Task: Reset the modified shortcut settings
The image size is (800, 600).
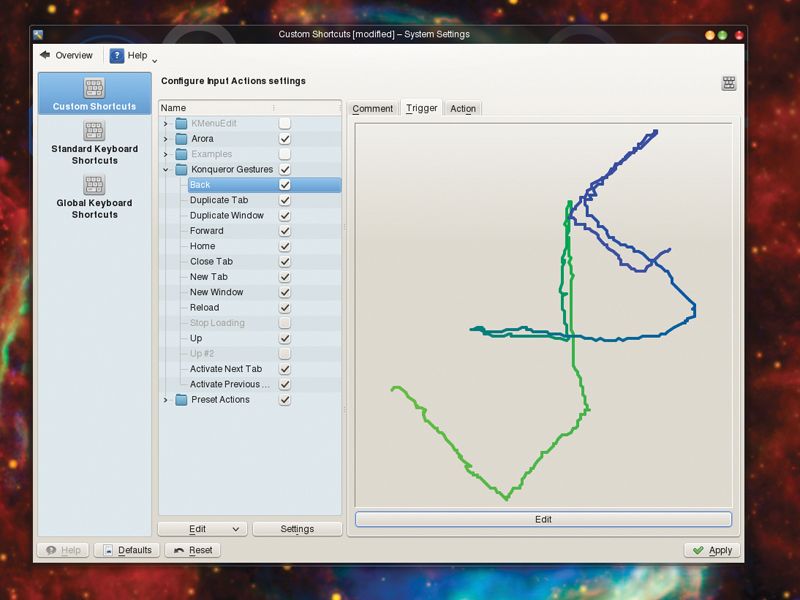Action: (x=193, y=549)
